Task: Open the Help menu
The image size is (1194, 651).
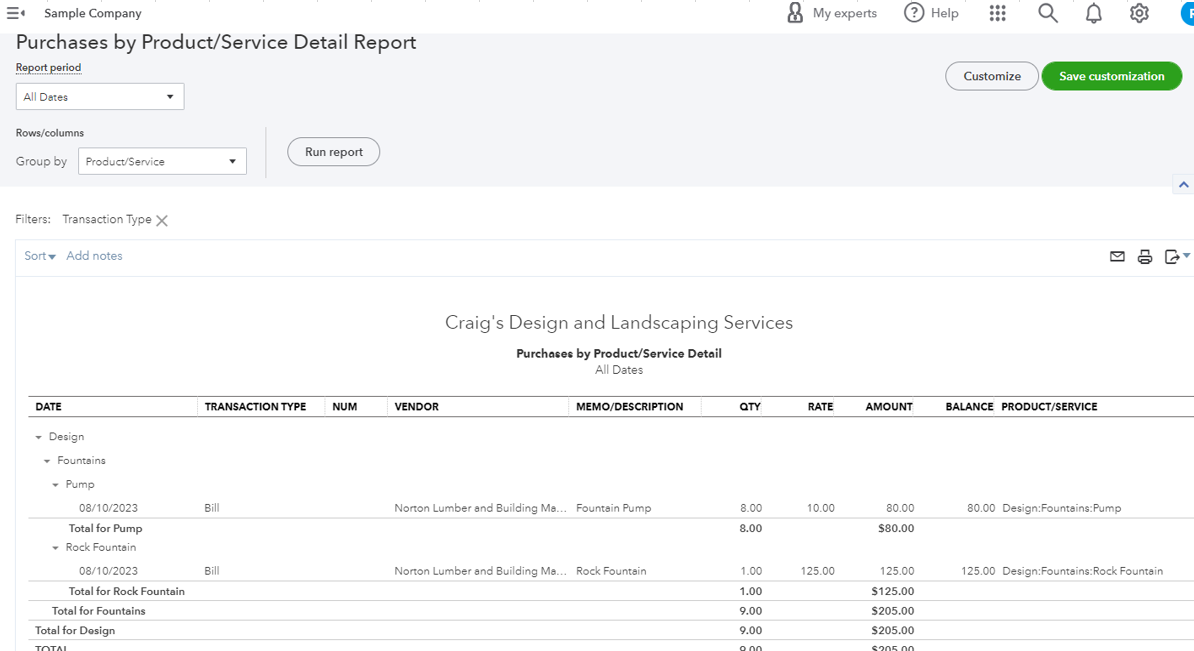Action: coord(931,13)
